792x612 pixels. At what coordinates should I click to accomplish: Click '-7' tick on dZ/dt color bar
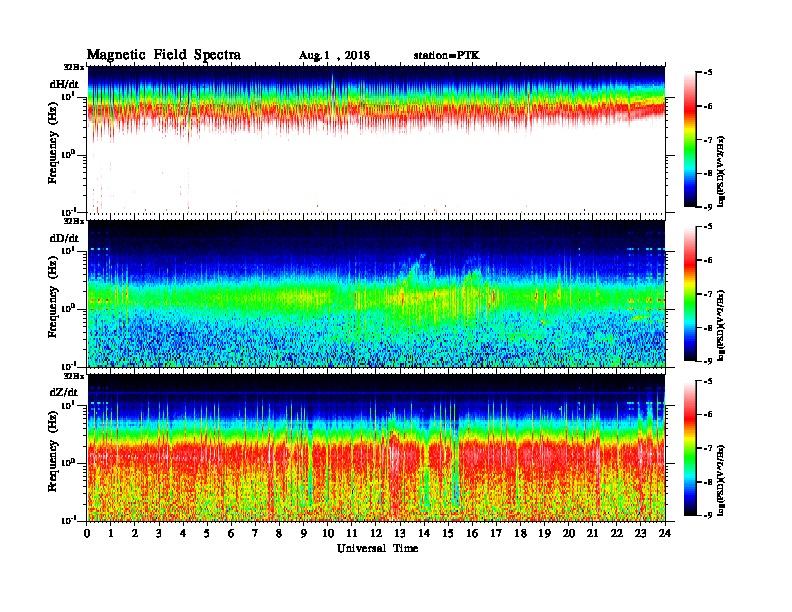pyautogui.click(x=708, y=448)
